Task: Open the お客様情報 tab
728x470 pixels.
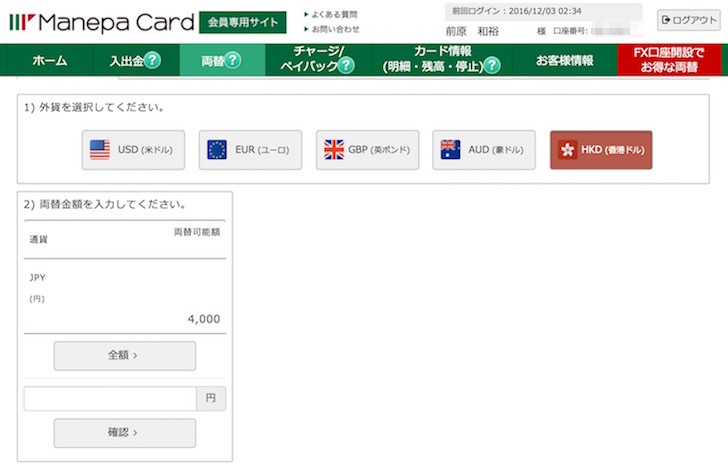Action: coord(565,60)
